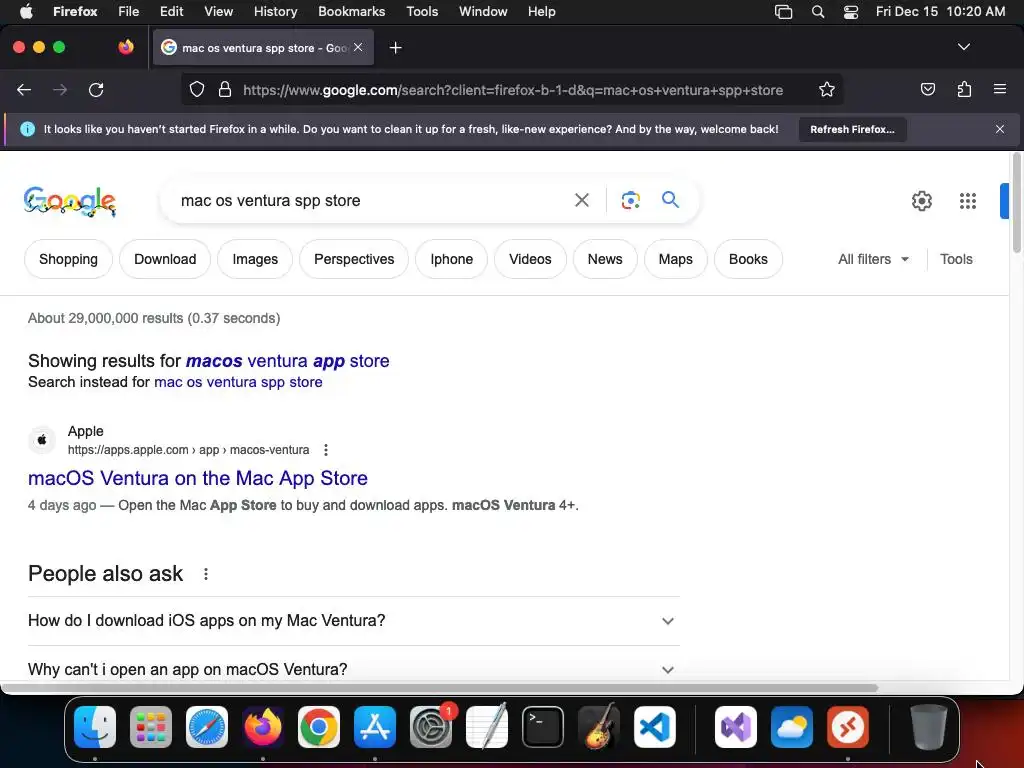Open the tracking protection shield icon
Screen dimensions: 1024x768
coord(197,90)
